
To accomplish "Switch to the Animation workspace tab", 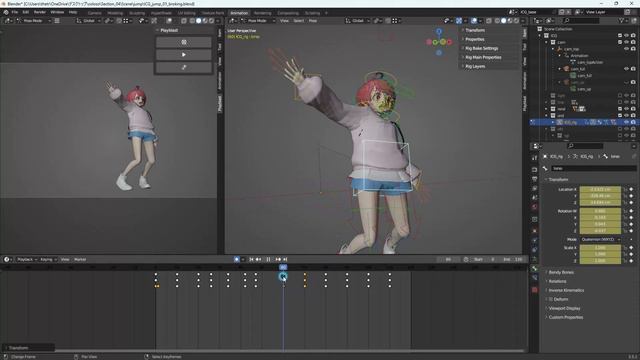I will pyautogui.click(x=239, y=13).
